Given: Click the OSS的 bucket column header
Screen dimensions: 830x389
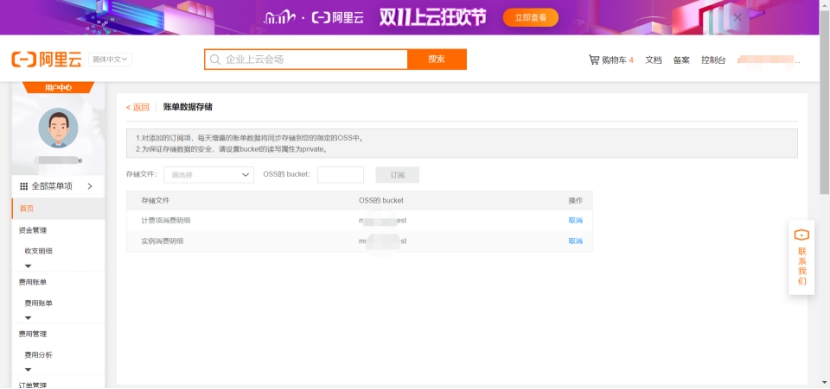Looking at the screenshot, I should [381, 201].
